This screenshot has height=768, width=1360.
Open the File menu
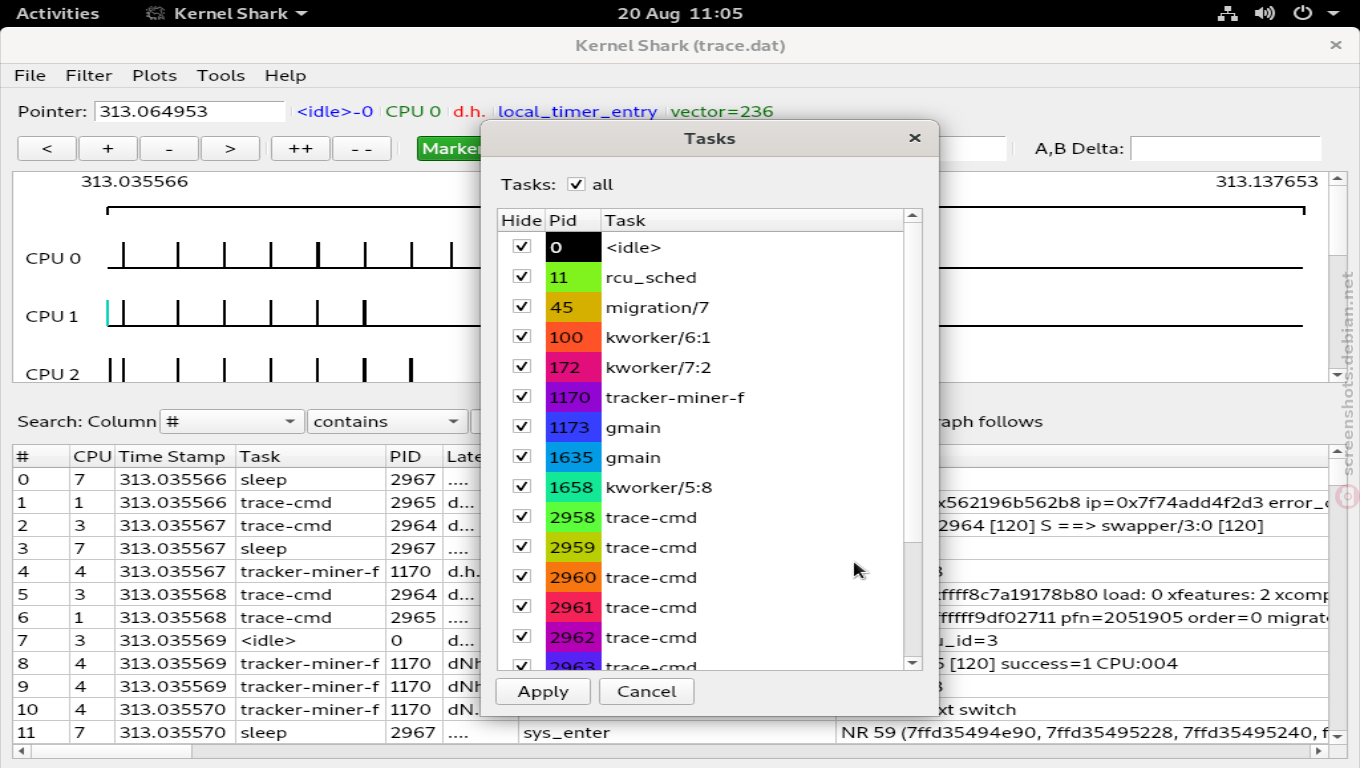tap(30, 75)
